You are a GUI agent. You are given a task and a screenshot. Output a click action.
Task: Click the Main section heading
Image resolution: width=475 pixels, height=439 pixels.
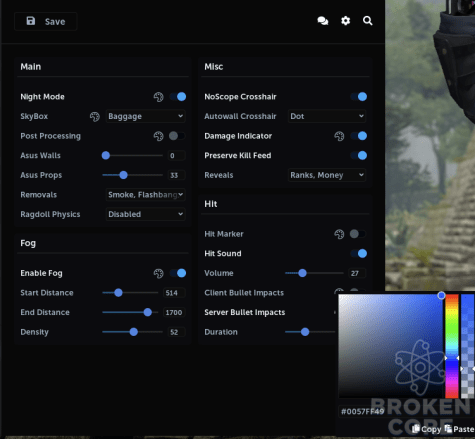[x=31, y=67]
